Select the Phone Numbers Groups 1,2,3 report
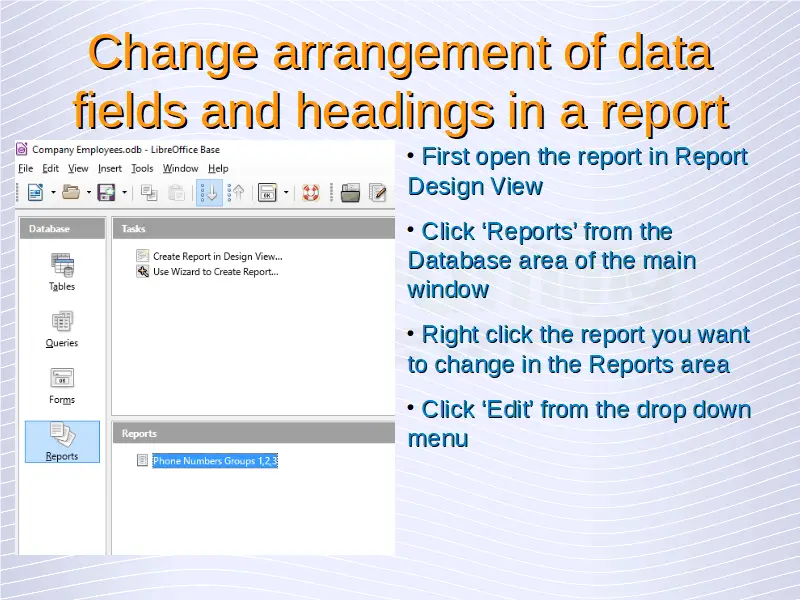 [x=215, y=461]
